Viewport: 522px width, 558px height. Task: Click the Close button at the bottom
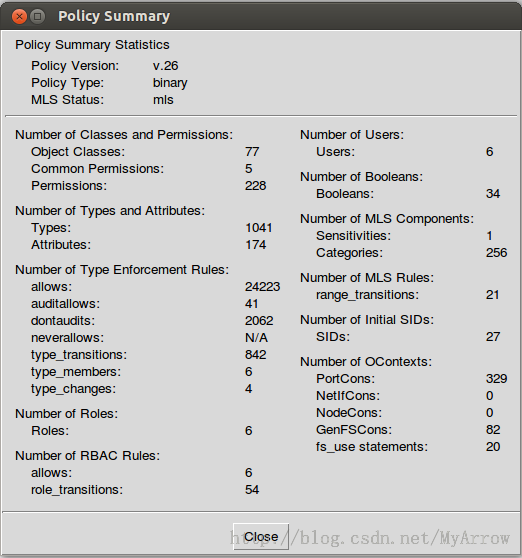(261, 536)
